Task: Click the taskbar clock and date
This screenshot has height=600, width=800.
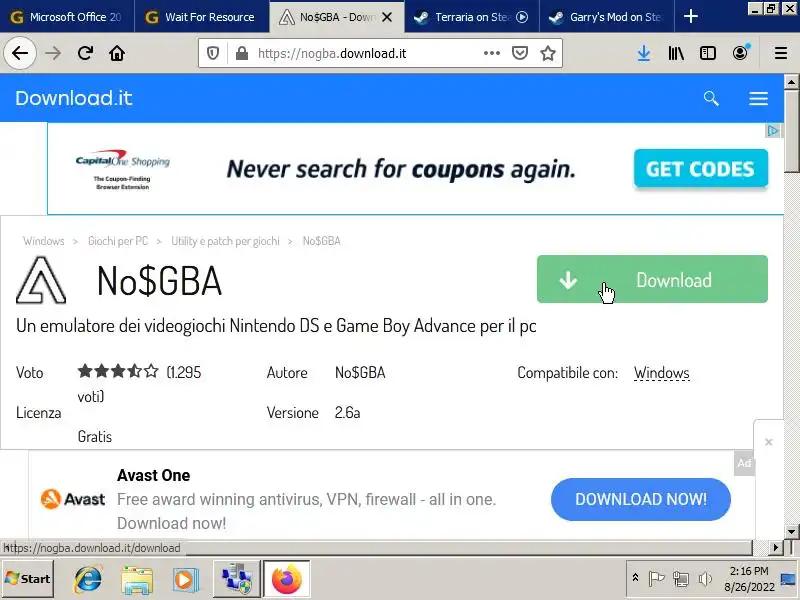Action: coord(749,579)
